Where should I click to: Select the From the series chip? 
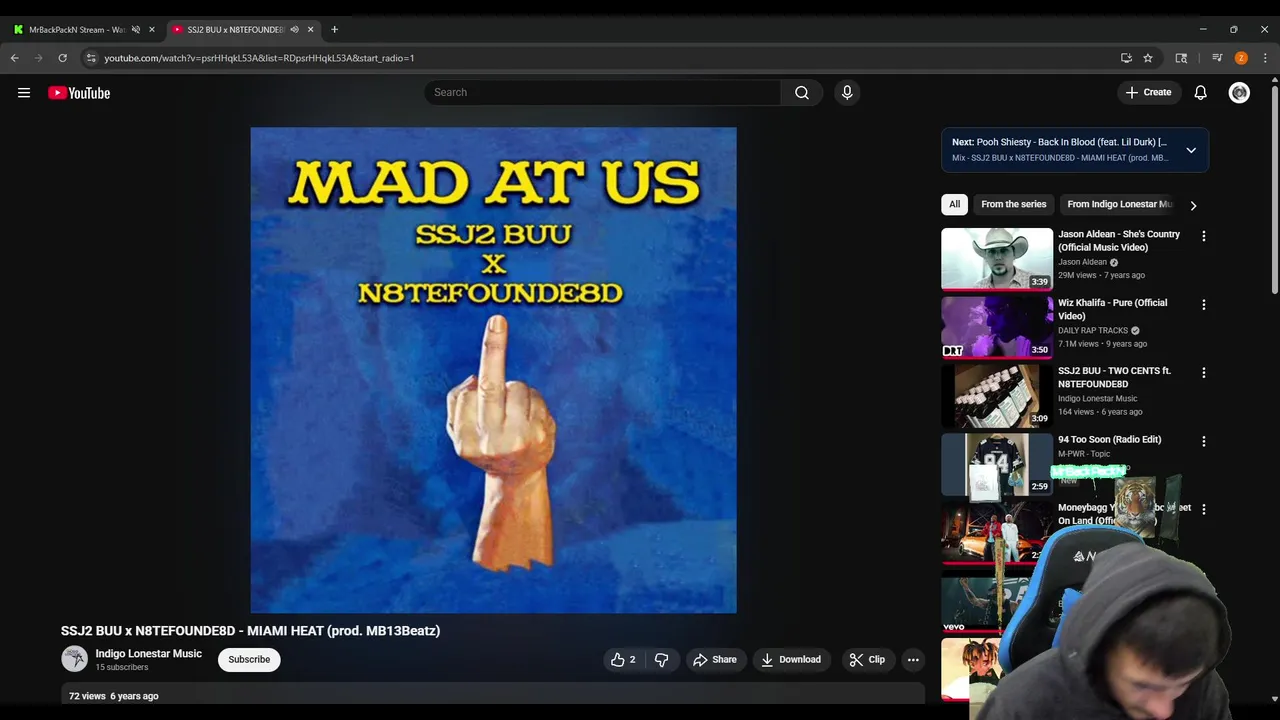[1014, 205]
